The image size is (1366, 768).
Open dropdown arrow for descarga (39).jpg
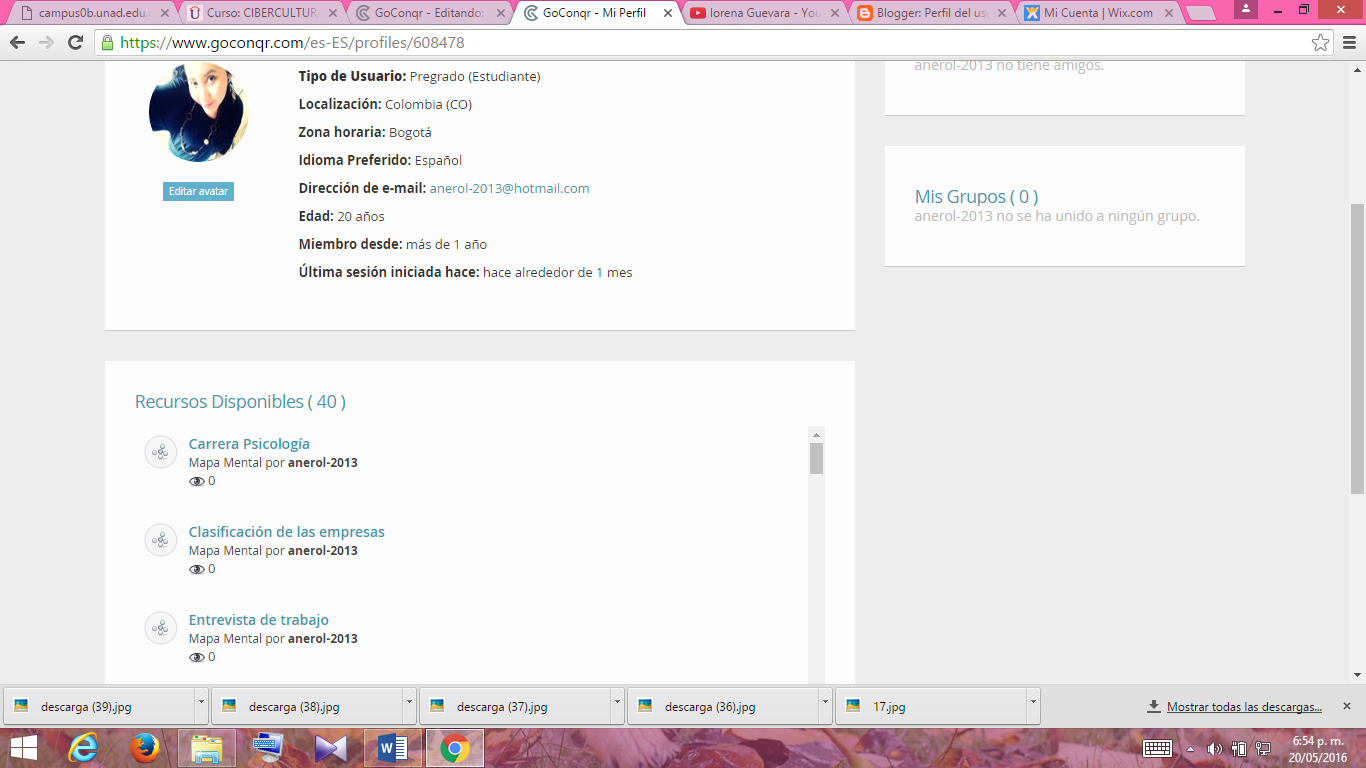[201, 704]
